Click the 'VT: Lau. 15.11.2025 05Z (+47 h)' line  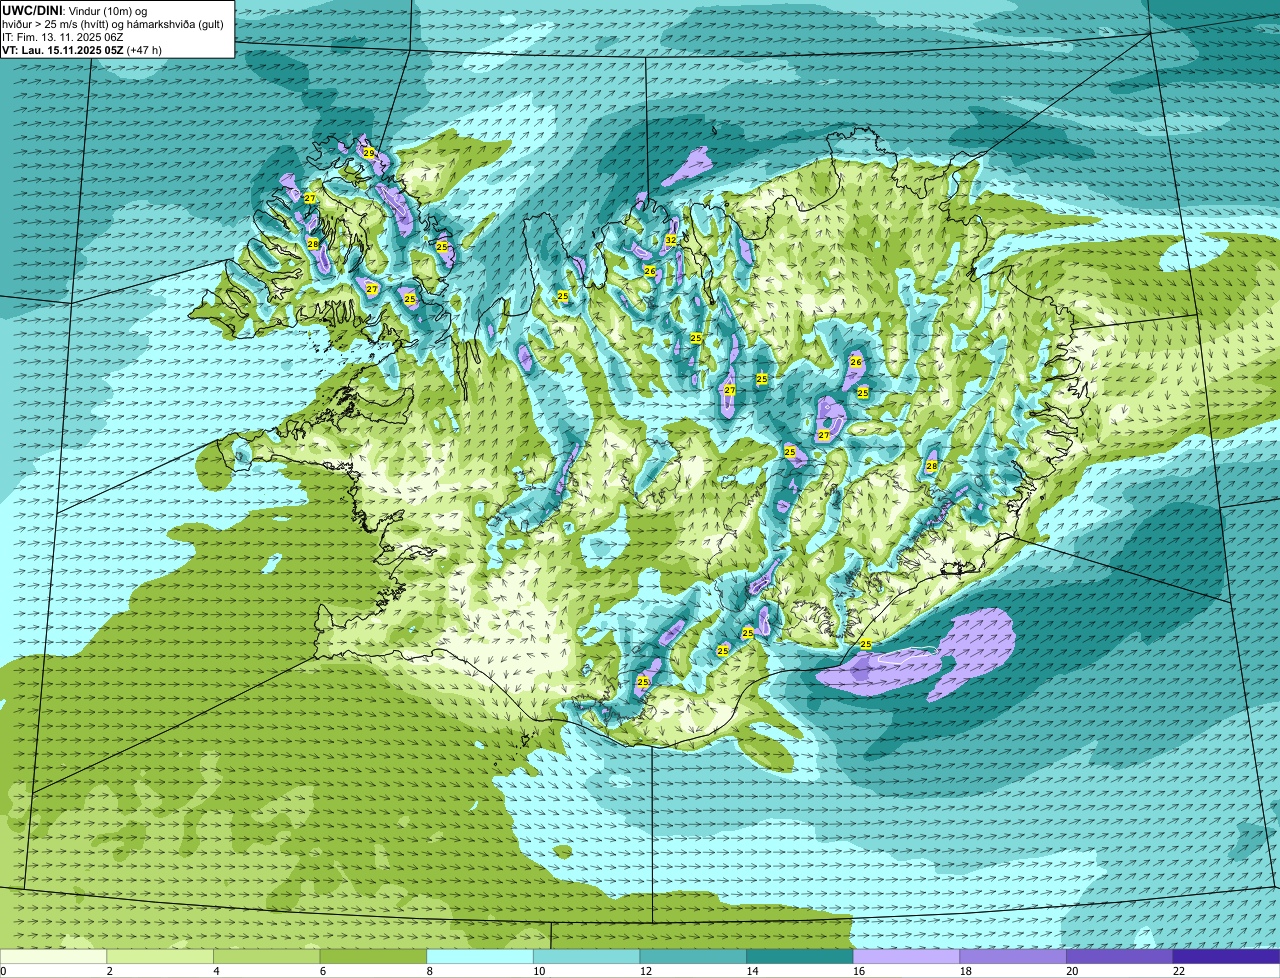[x=82, y=49]
